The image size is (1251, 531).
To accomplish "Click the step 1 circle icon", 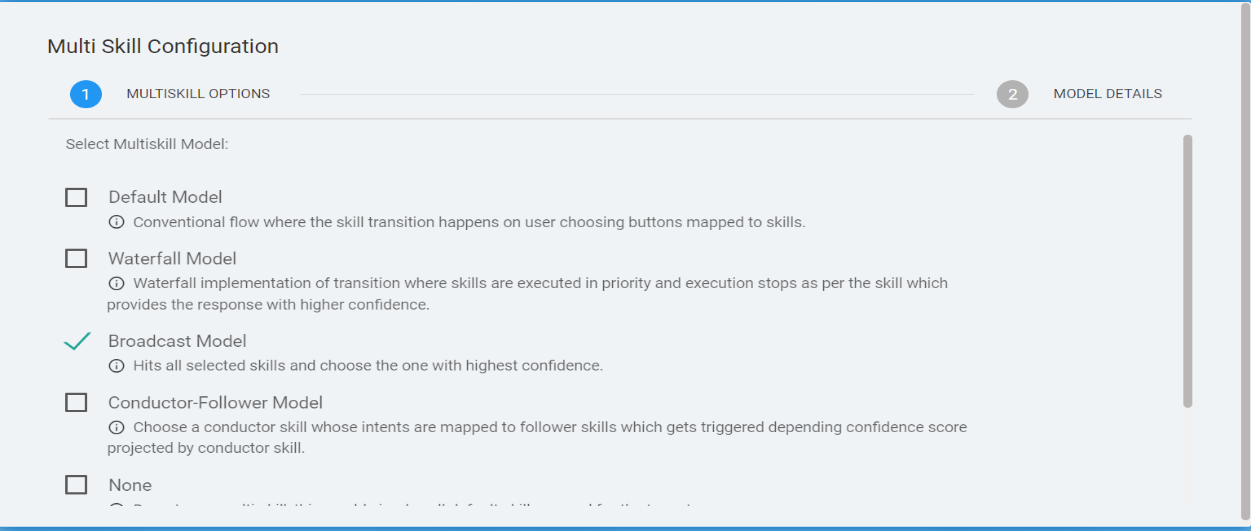I will click(x=86, y=94).
